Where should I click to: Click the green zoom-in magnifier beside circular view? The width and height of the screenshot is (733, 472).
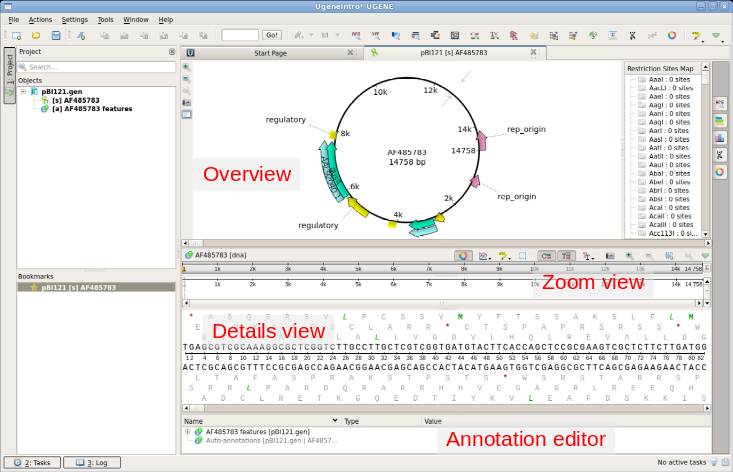(x=187, y=67)
